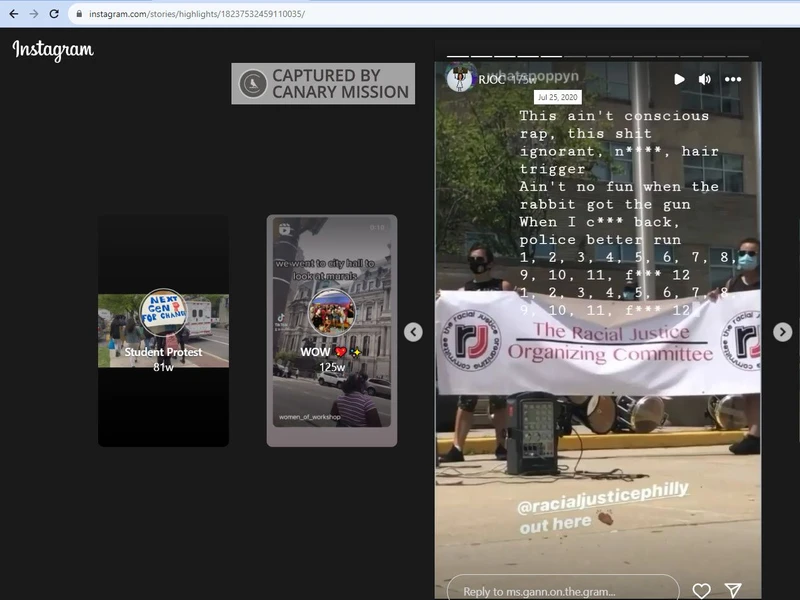Play the current Instagram story
The height and width of the screenshot is (600, 800).
click(679, 79)
